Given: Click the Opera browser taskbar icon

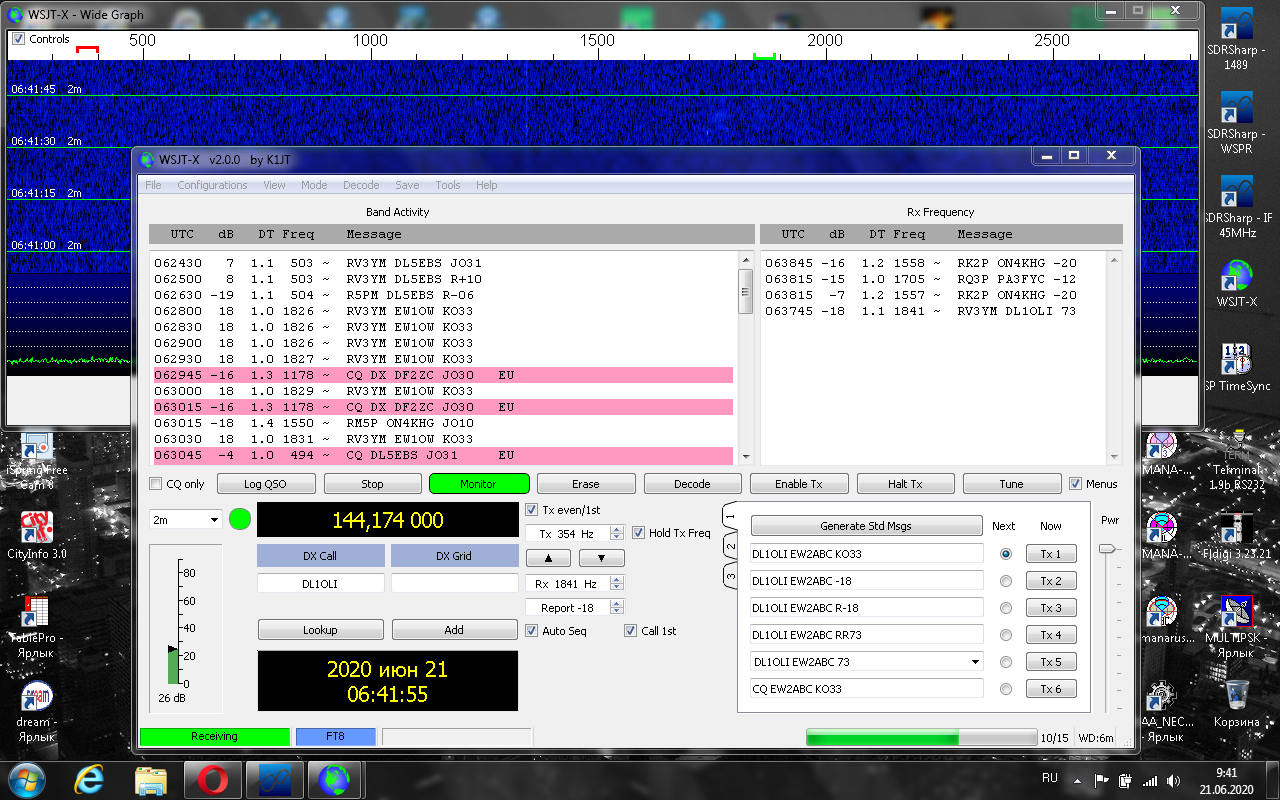Looking at the screenshot, I should (211, 778).
